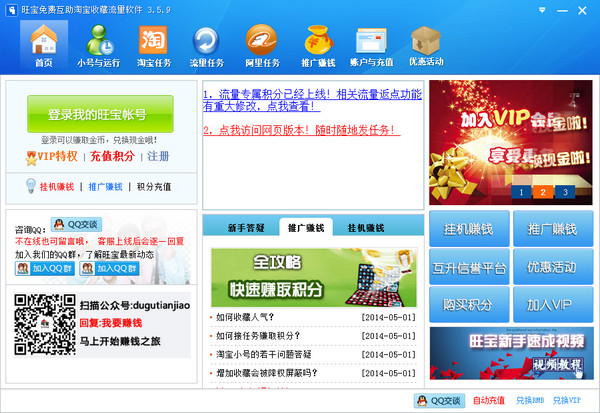
Task: Click 互升信誉平台 tile button
Action: click(x=469, y=267)
